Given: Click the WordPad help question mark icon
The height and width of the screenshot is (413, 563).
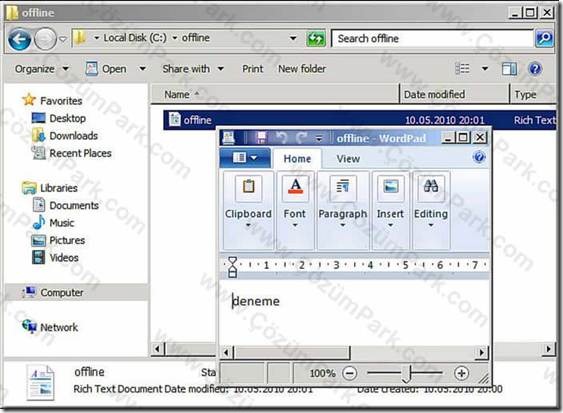Looking at the screenshot, I should pyautogui.click(x=479, y=157).
